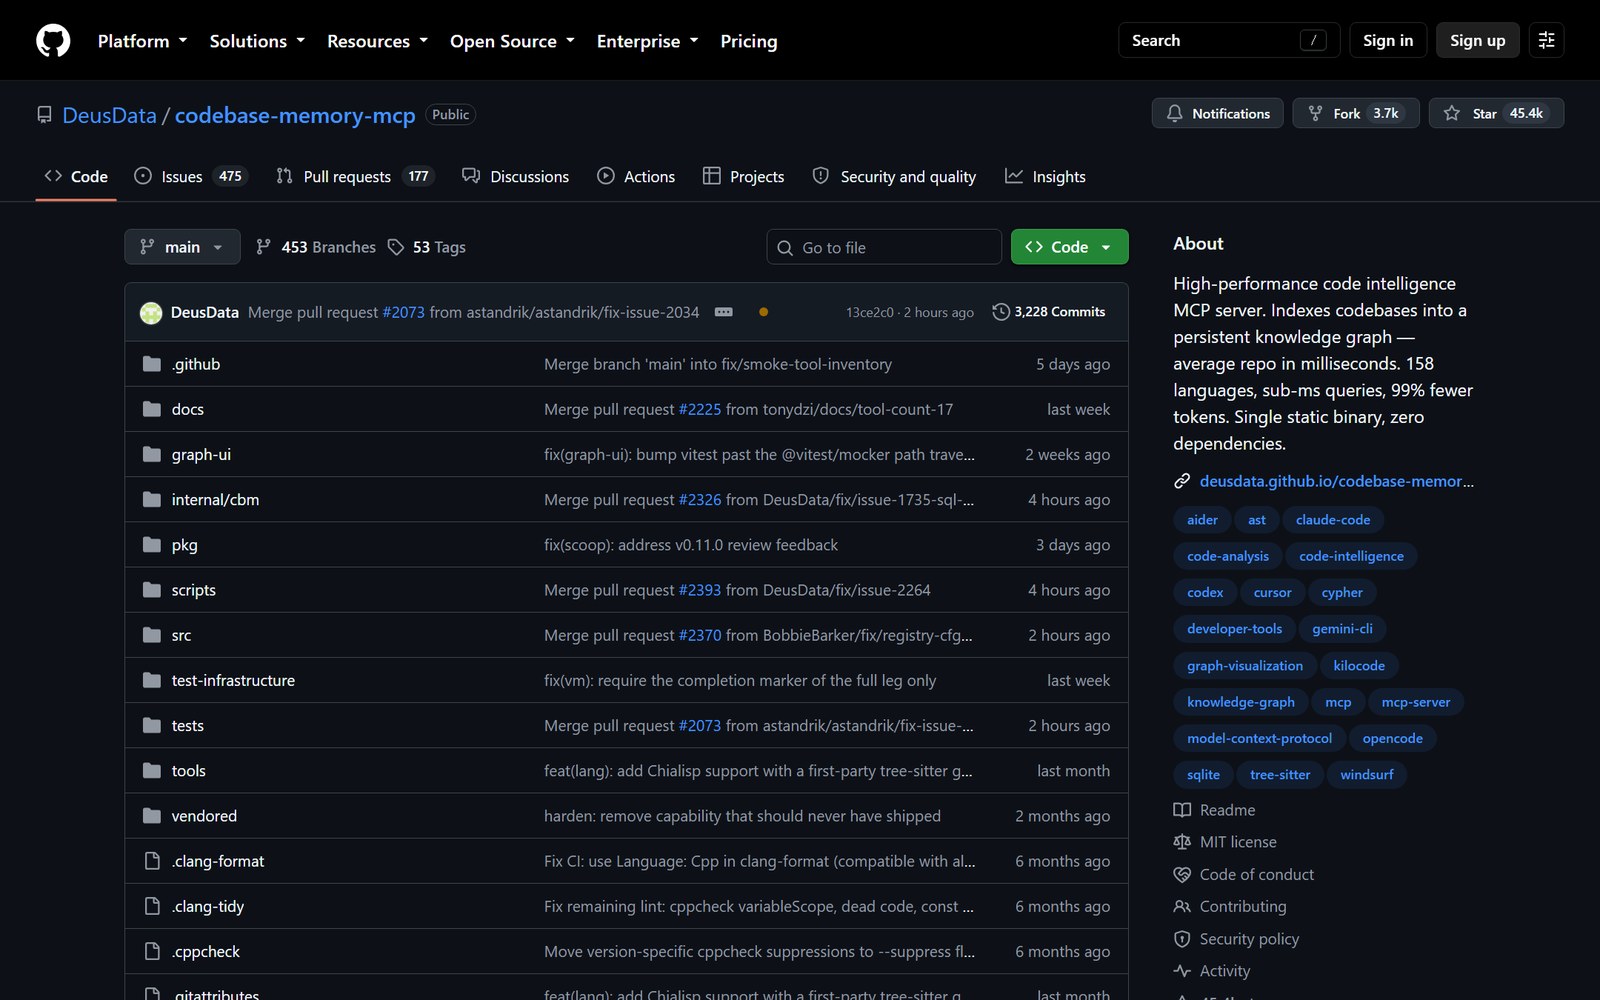This screenshot has width=1600, height=1000.
Task: Click the Security policy shield icon
Action: pyautogui.click(x=1182, y=939)
